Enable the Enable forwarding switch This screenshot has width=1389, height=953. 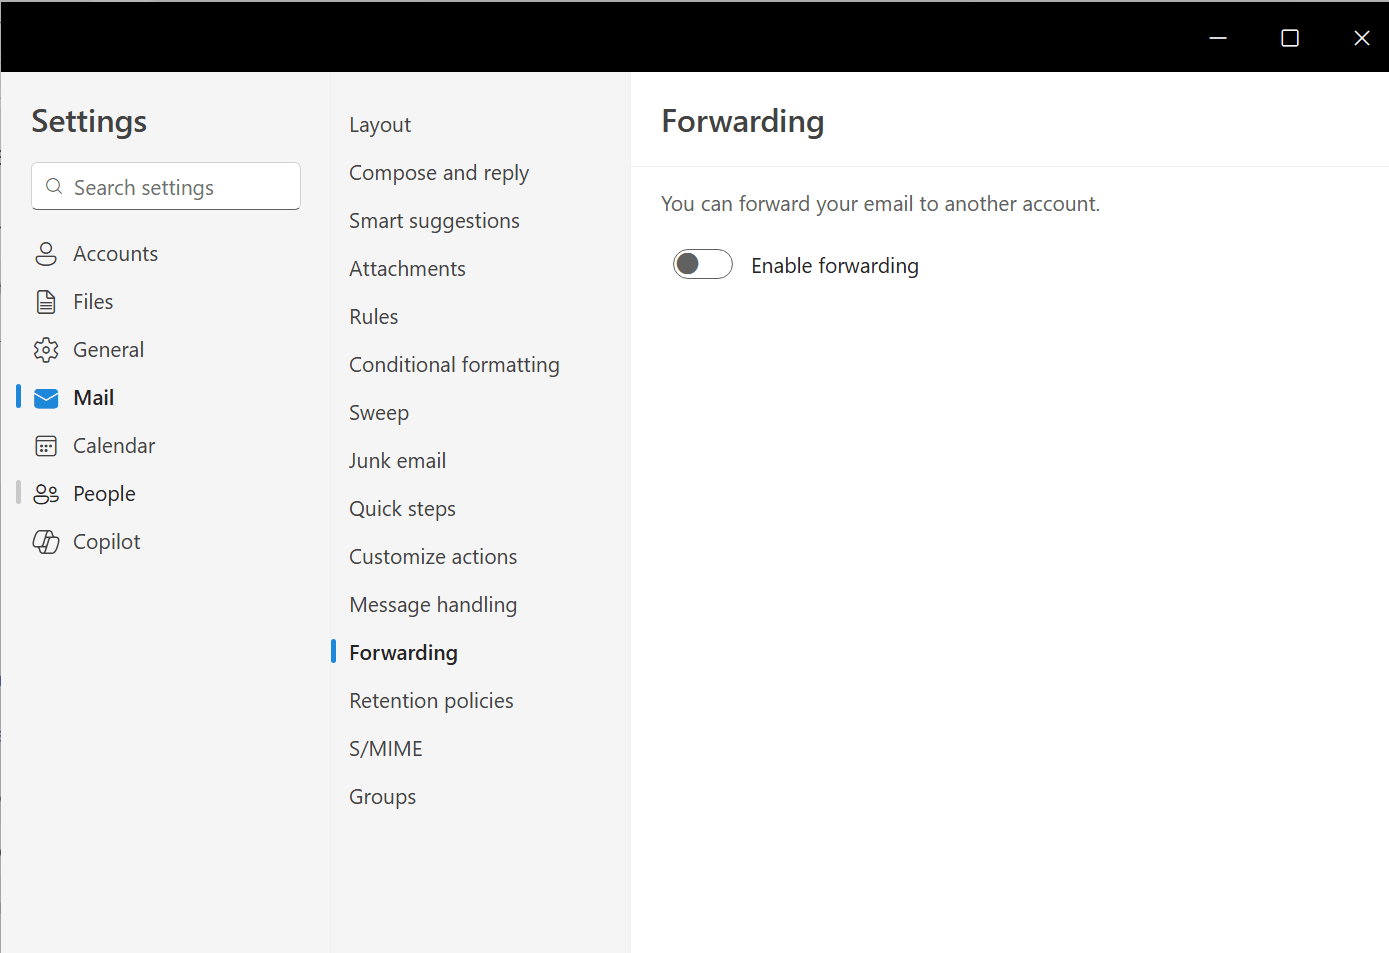(x=702, y=264)
